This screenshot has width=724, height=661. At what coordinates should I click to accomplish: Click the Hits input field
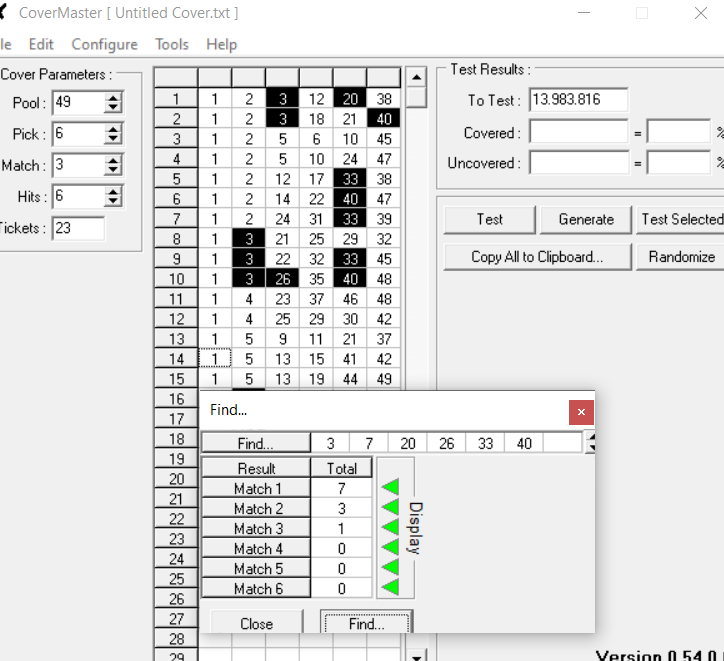78,197
